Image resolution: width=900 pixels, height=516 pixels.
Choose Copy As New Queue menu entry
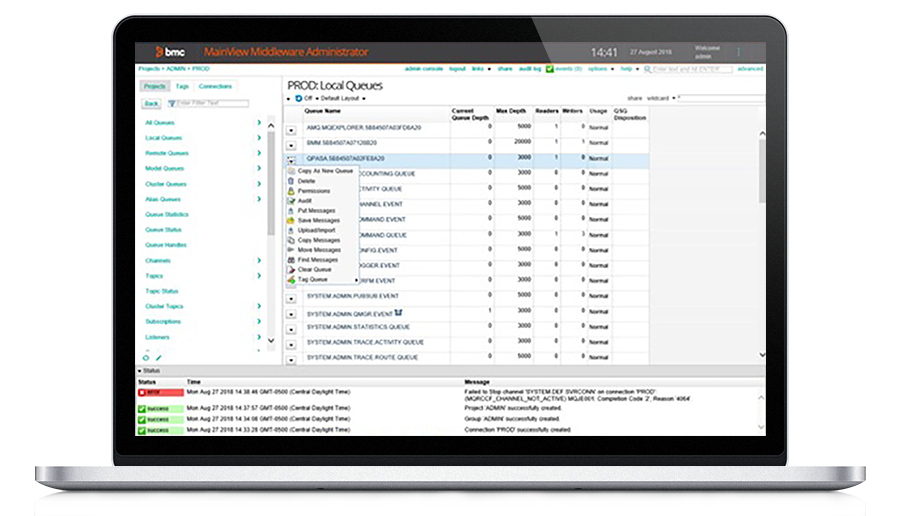pos(325,171)
